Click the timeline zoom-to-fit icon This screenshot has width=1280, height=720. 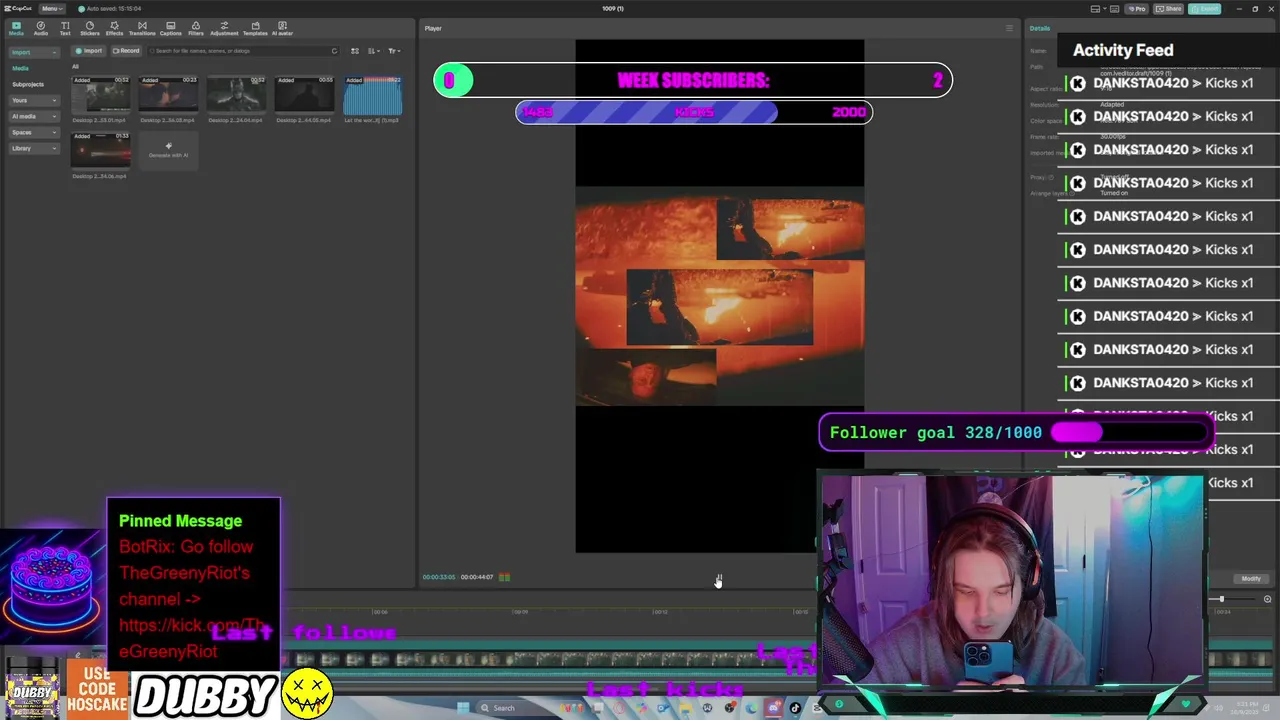coord(1267,599)
